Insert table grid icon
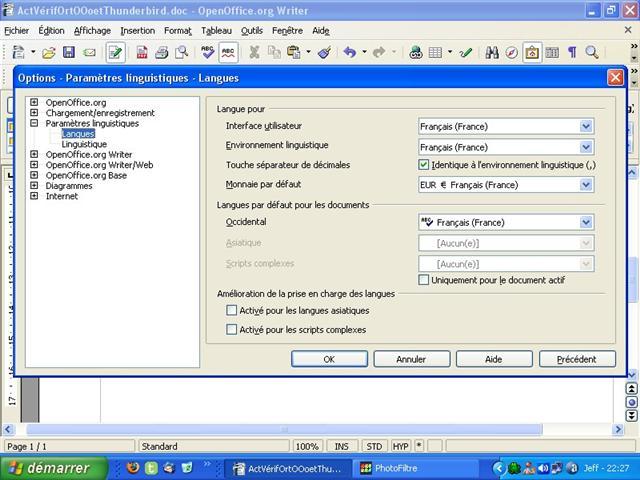This screenshot has width=640, height=480. [435, 52]
